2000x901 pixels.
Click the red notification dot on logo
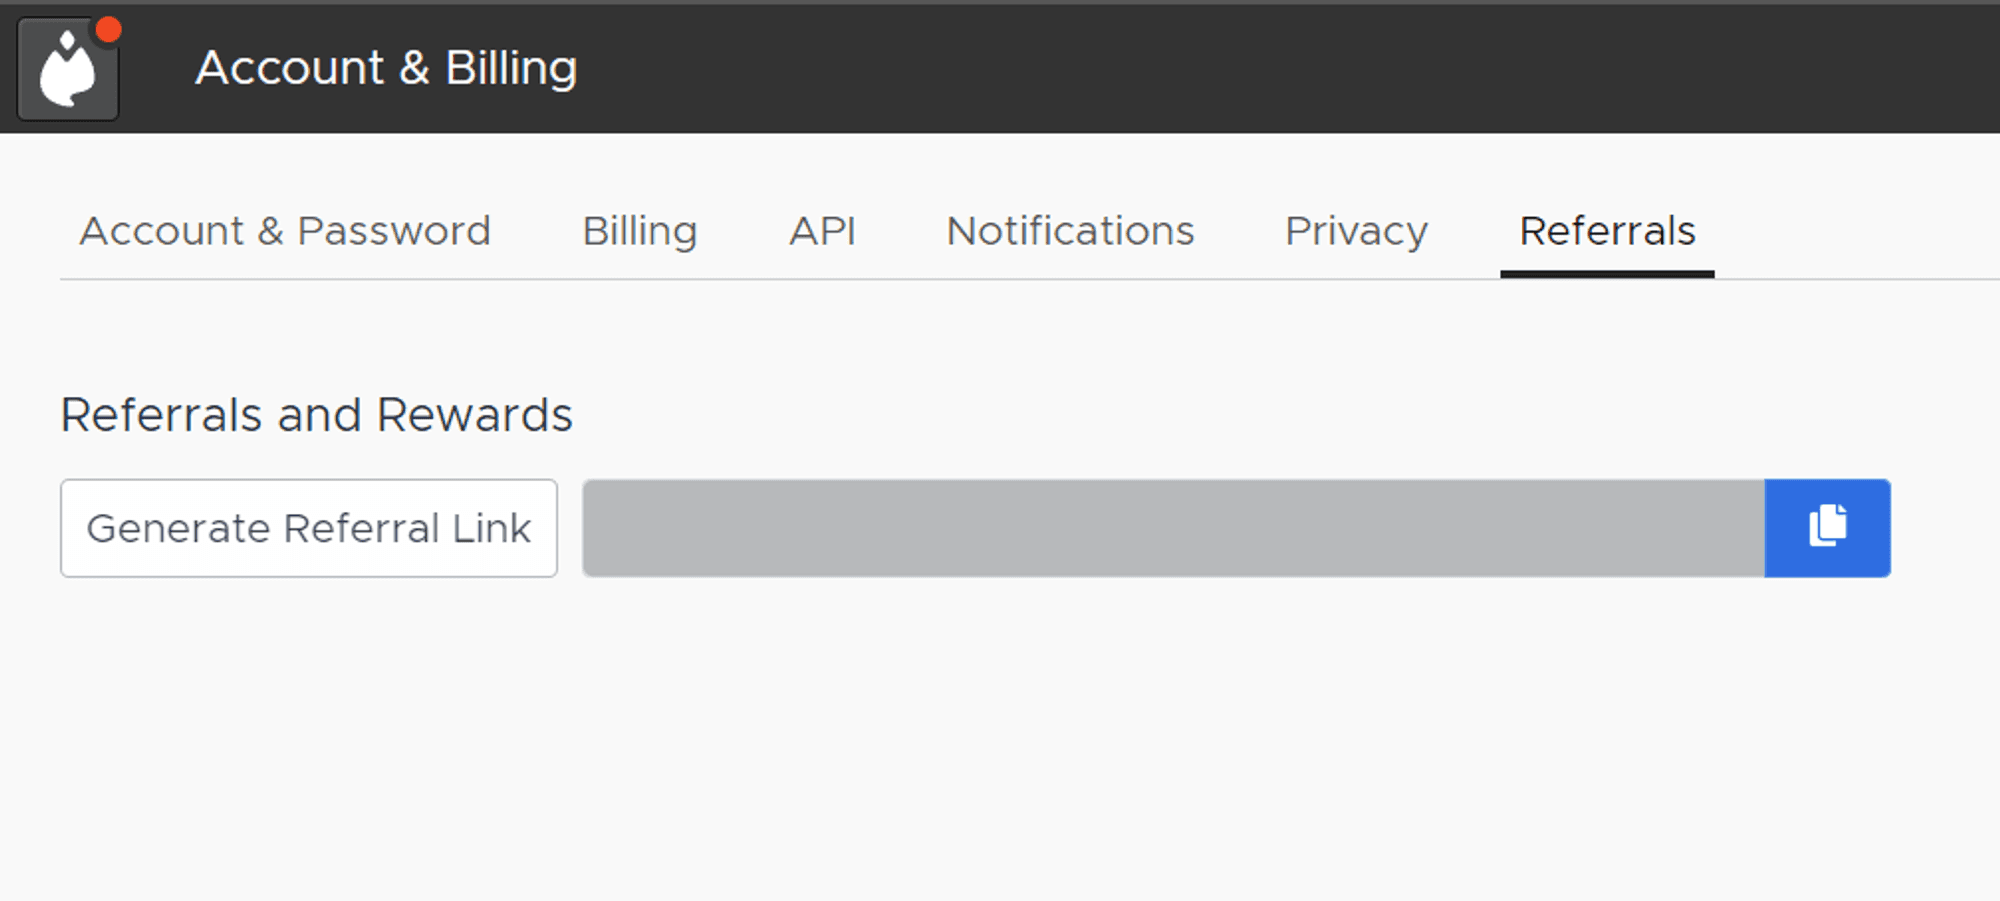pos(108,30)
